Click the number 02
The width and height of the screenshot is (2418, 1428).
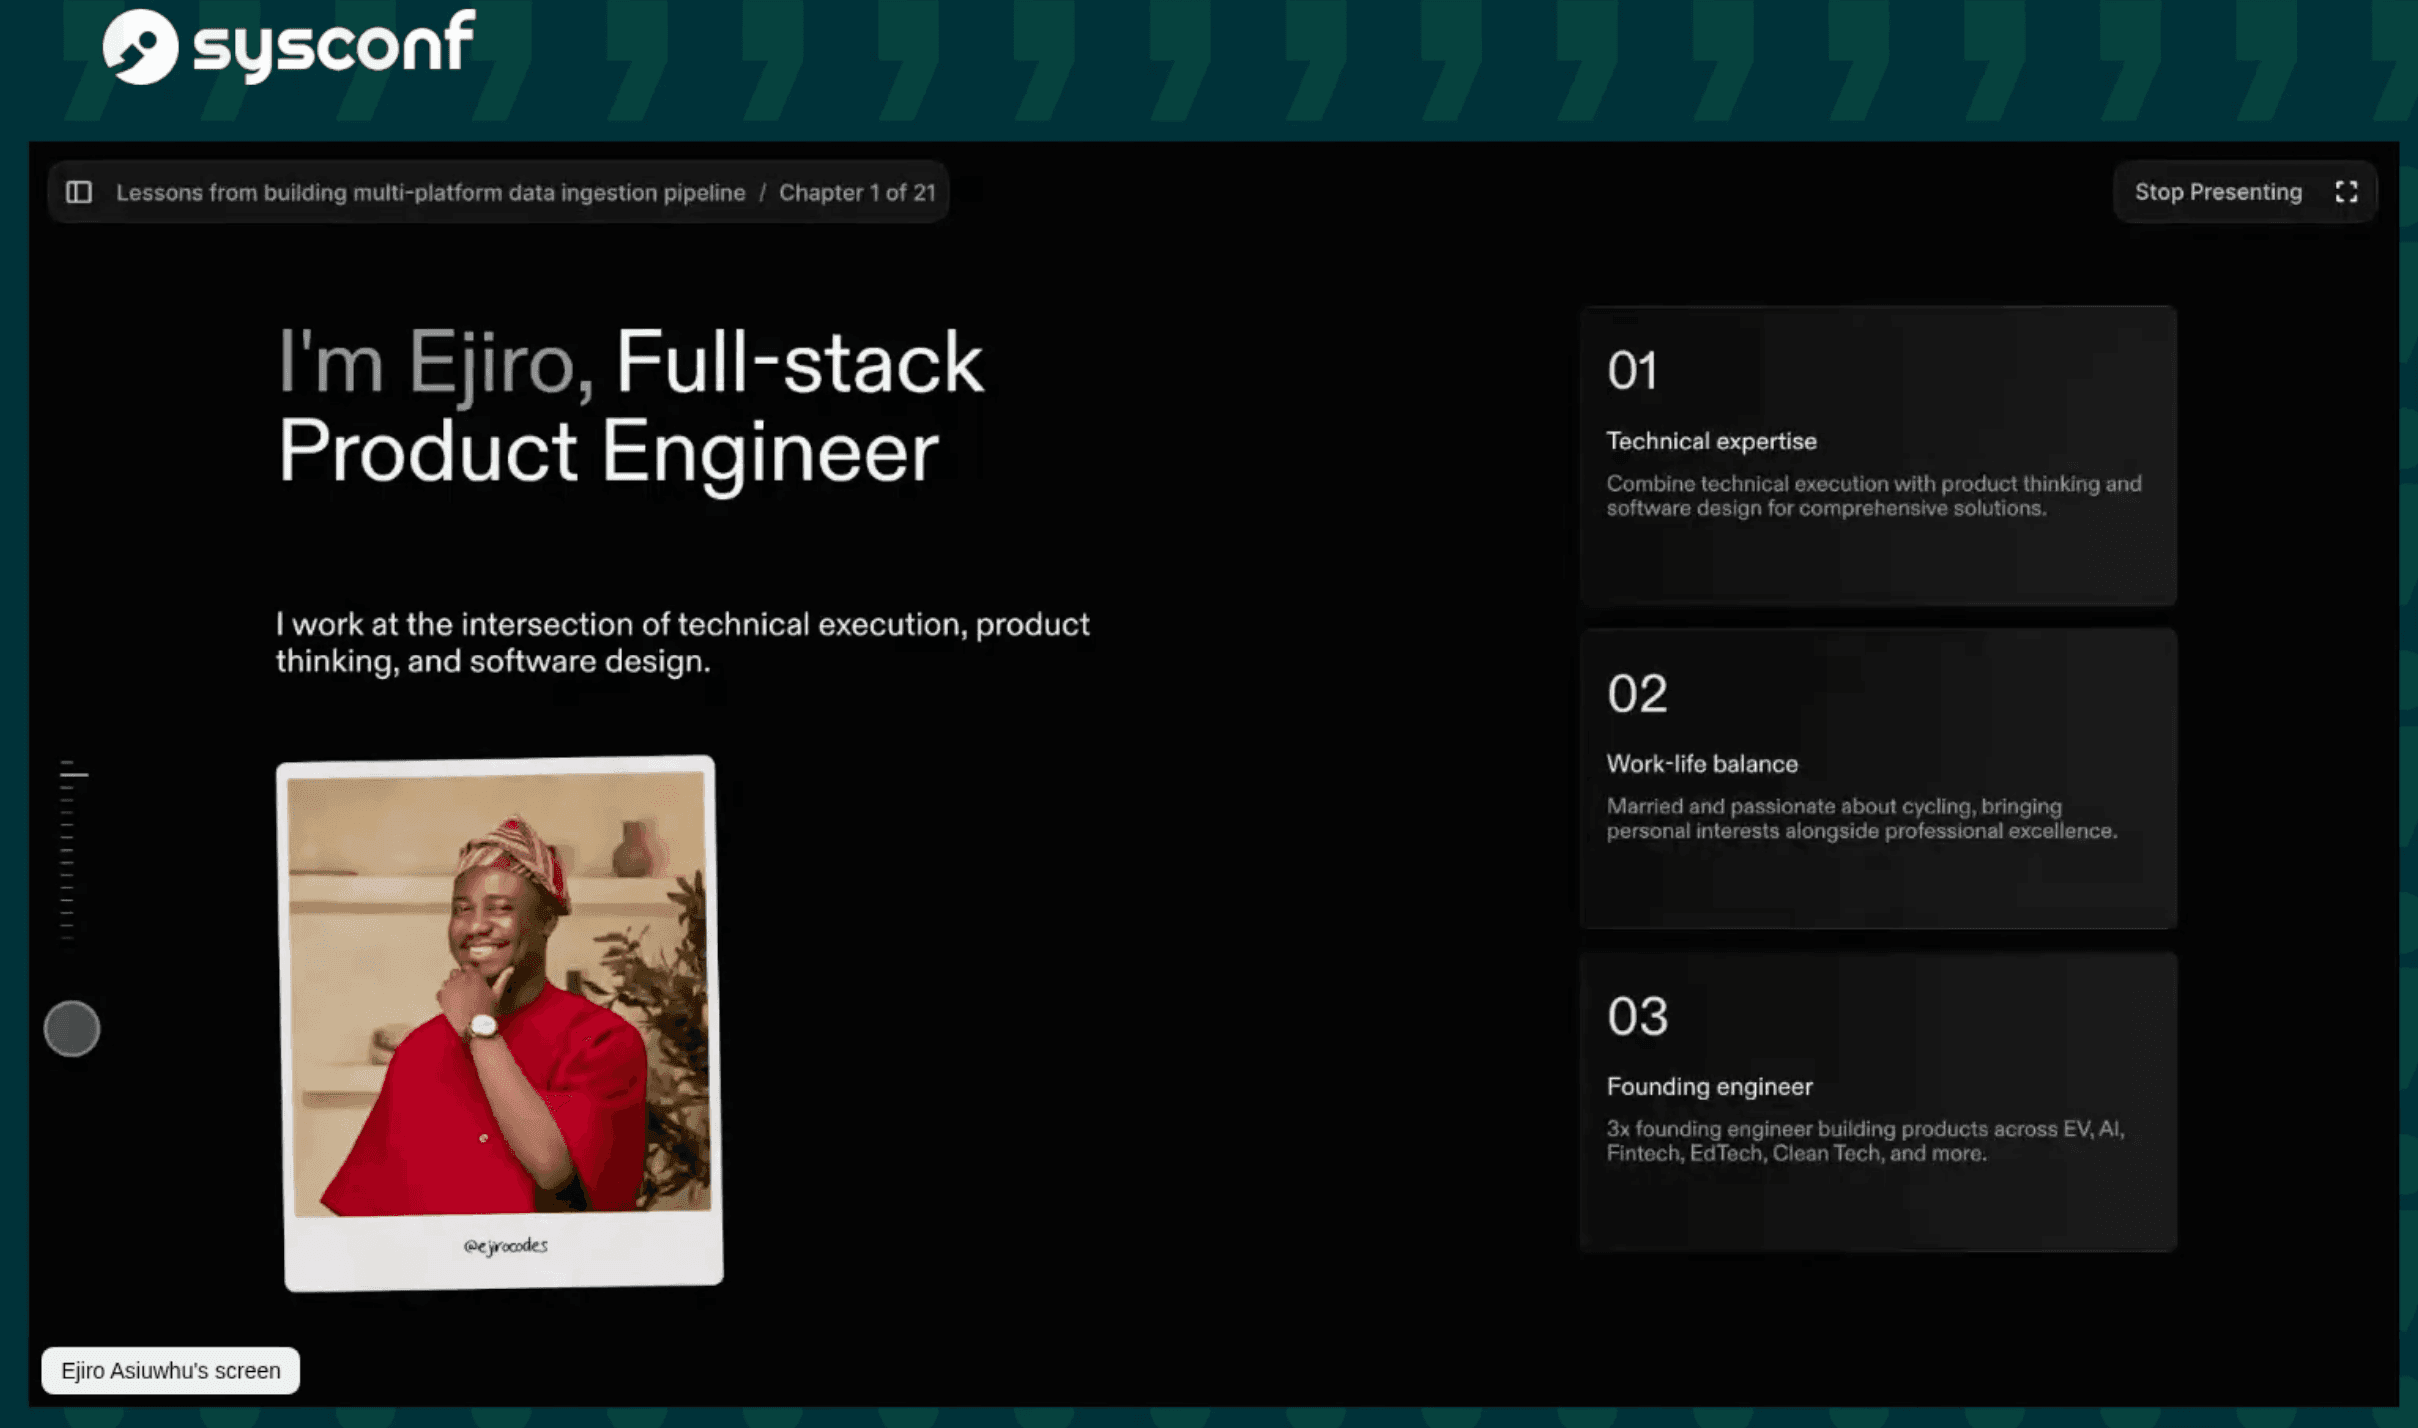[1637, 694]
